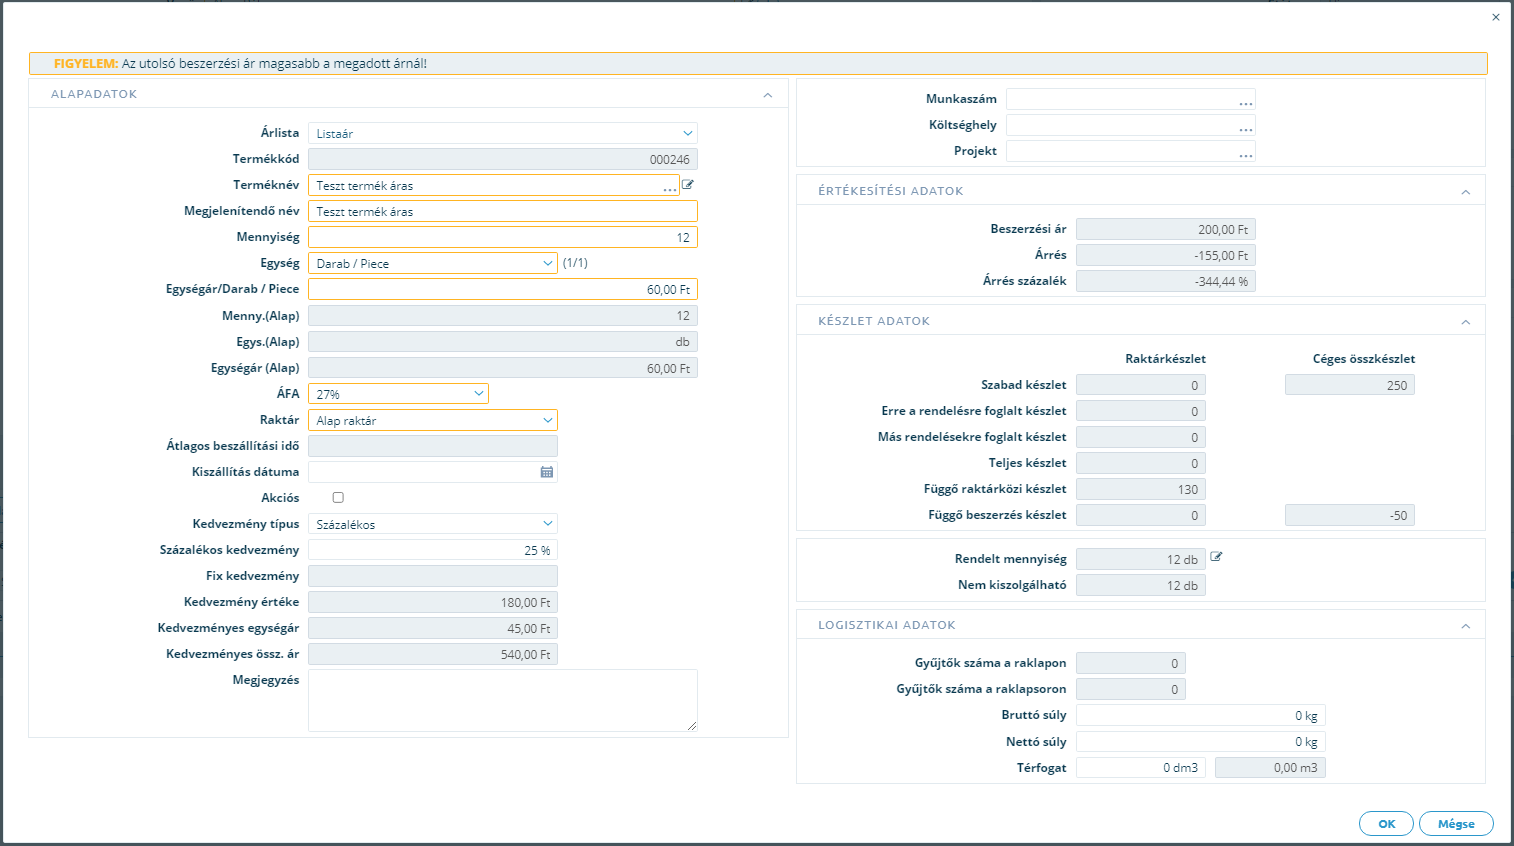
Task: Open the Egység Darab / Piece dropdown
Action: pyautogui.click(x=433, y=263)
